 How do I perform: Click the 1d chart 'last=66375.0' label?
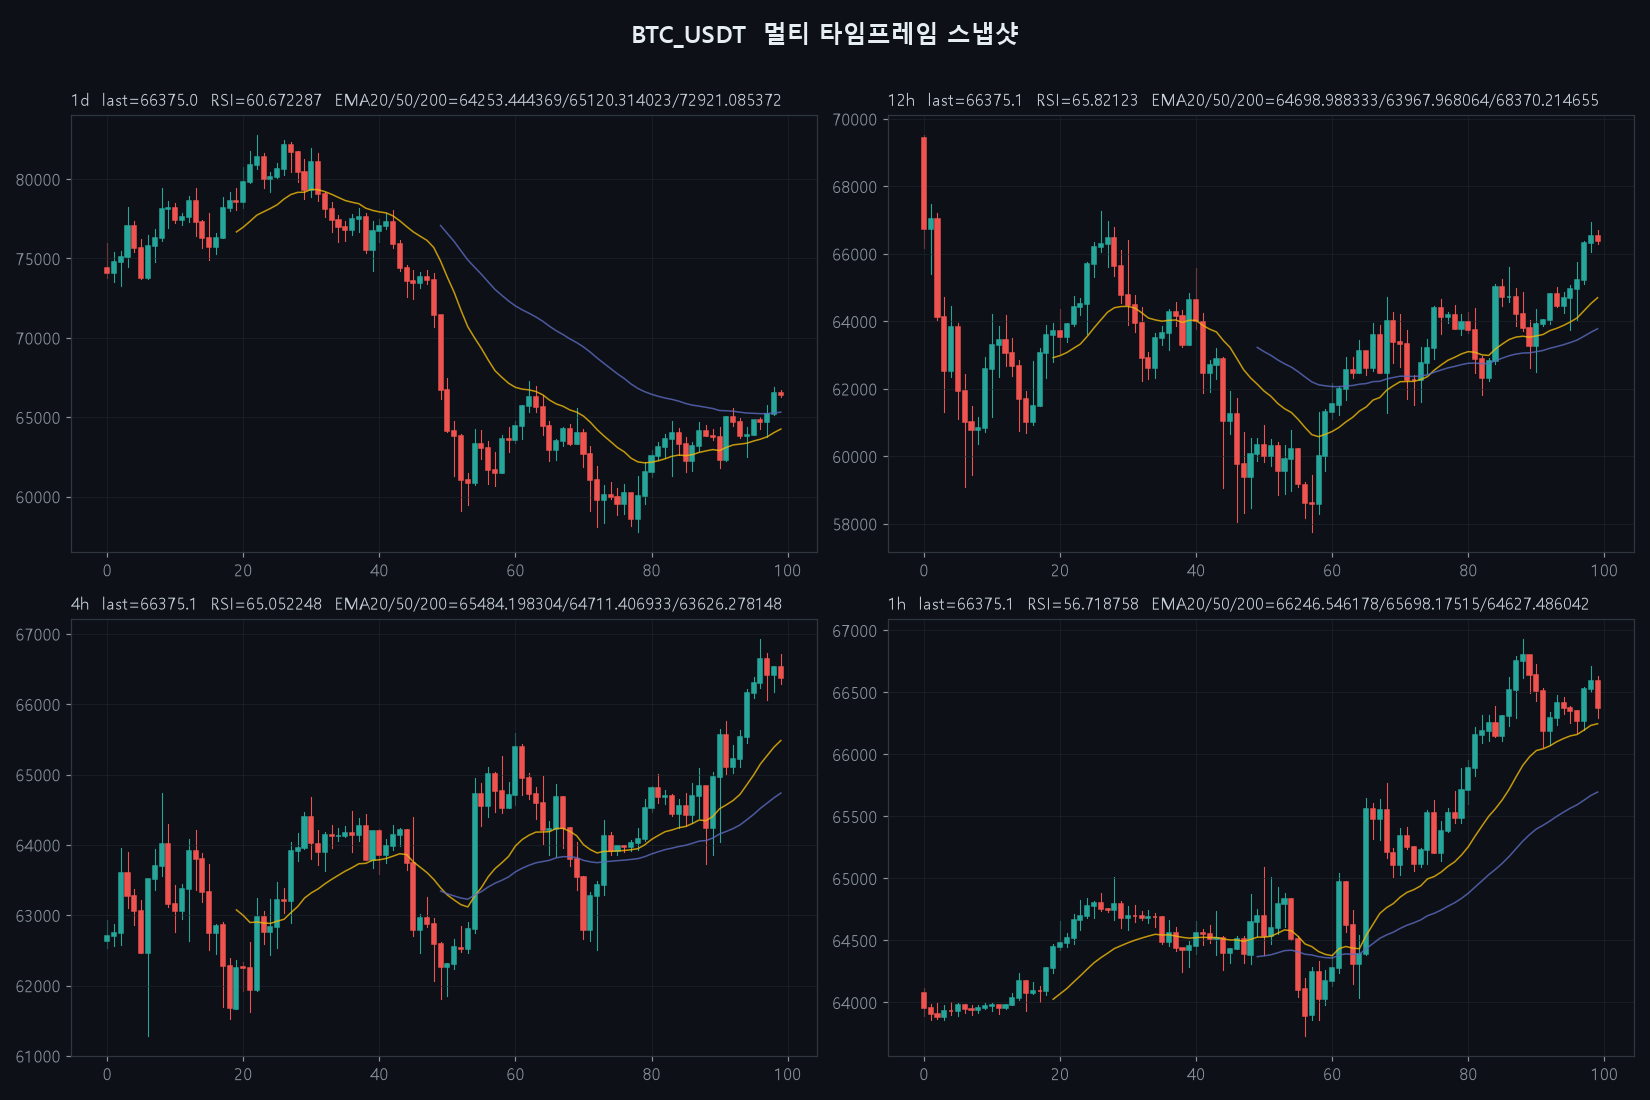pos(150,100)
